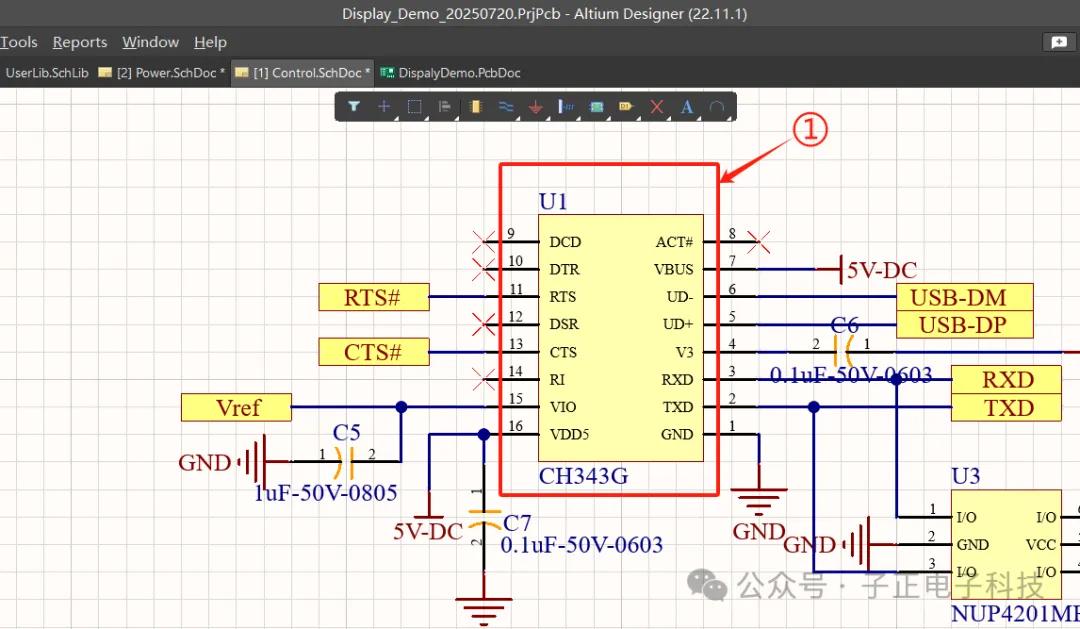Choose the harness/signal entry tool icon
This screenshot has width=1080, height=629.
click(566, 107)
